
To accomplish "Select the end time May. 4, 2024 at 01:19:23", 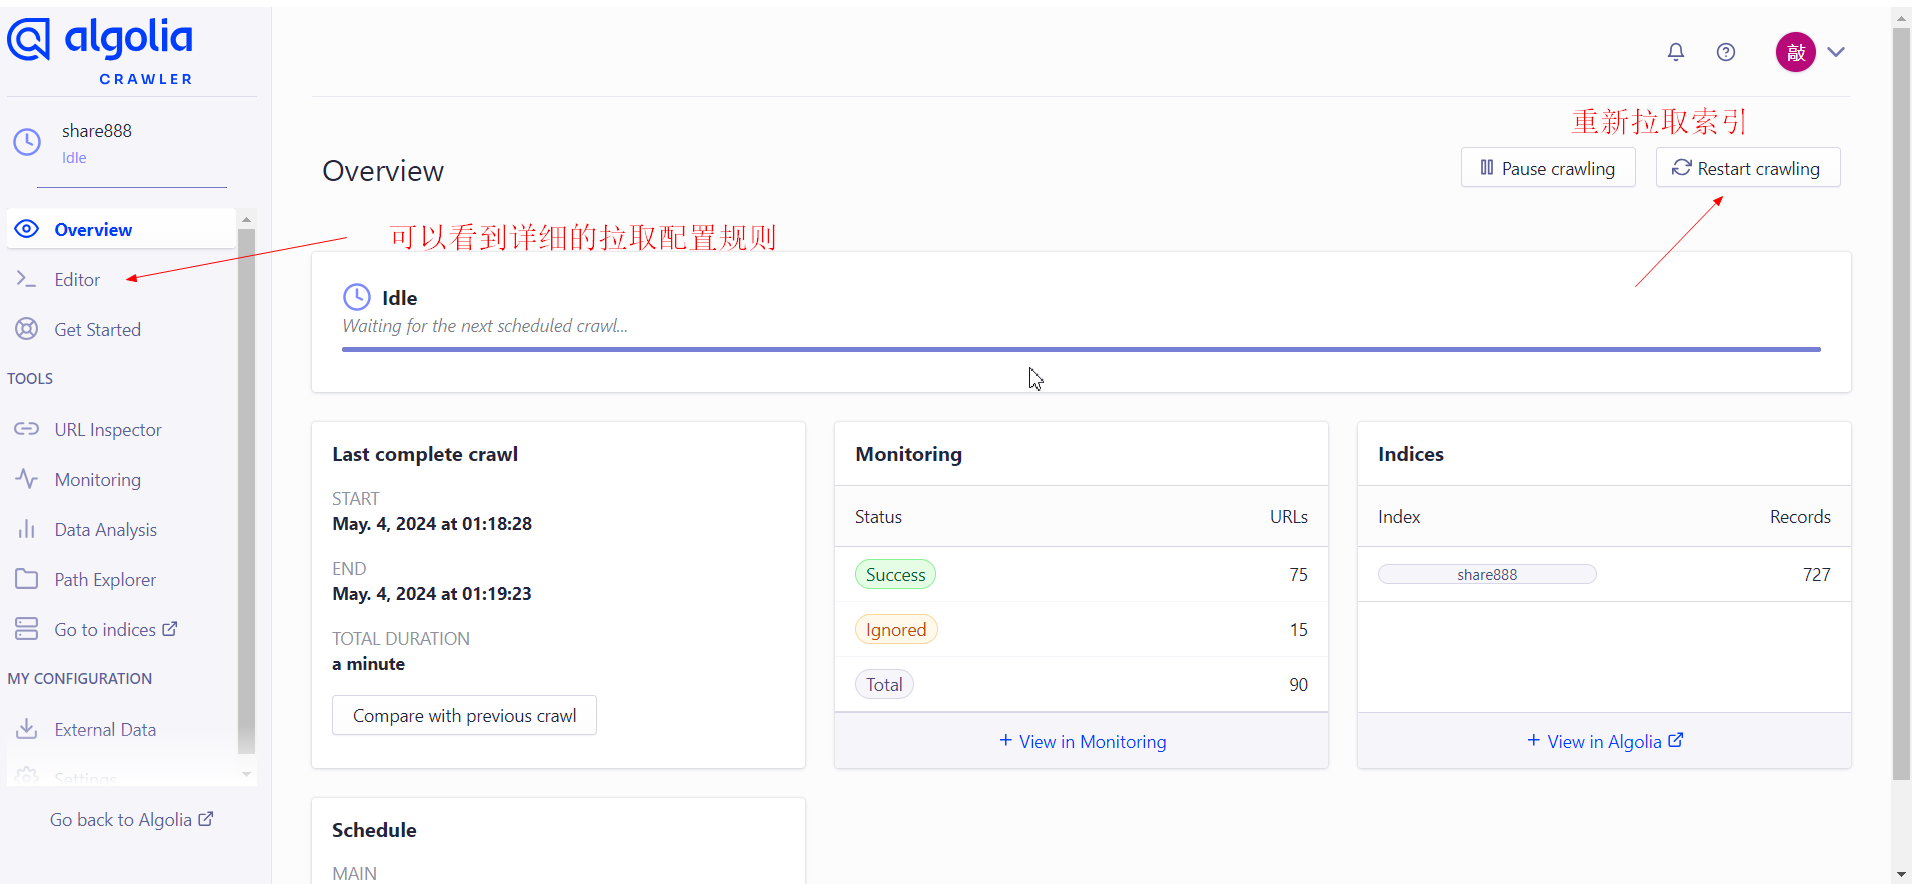I will click(x=432, y=593).
